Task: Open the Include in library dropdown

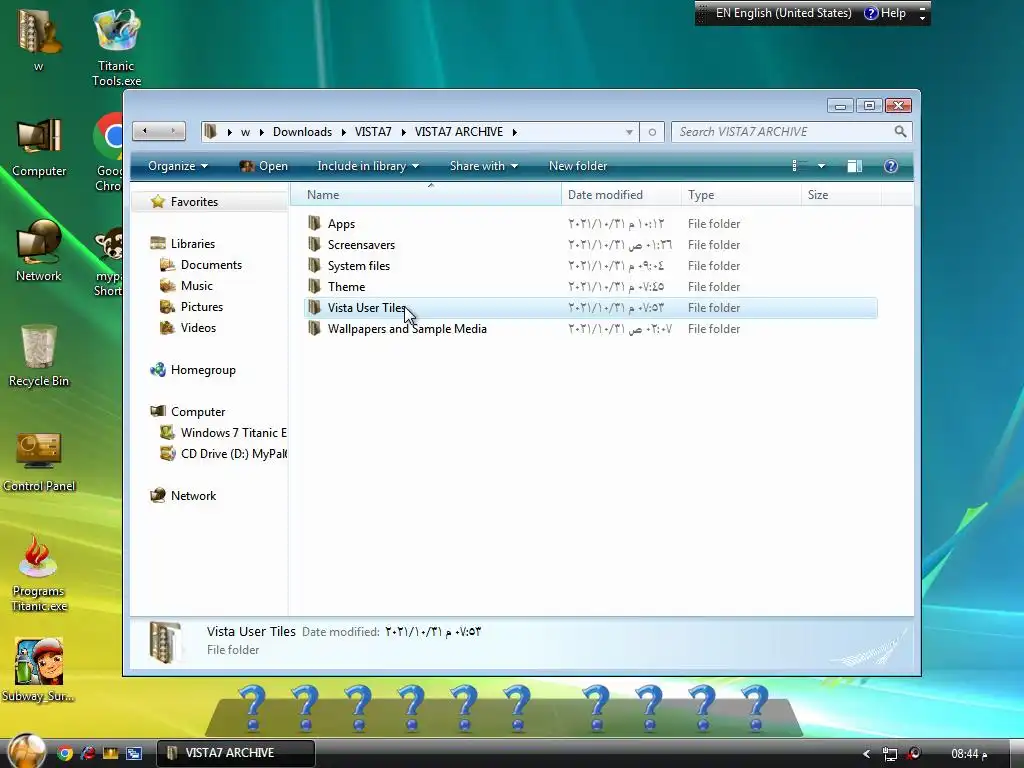Action: point(368,166)
